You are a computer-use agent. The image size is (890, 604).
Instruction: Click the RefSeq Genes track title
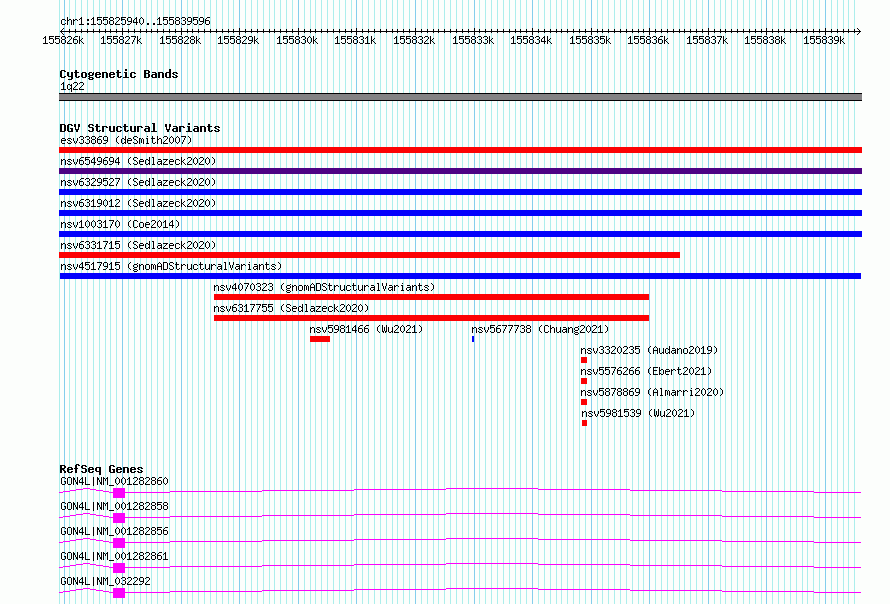point(101,469)
